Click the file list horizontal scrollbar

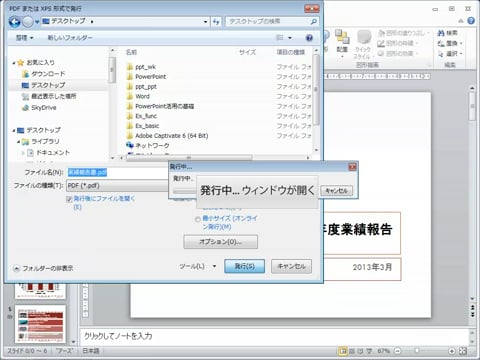(189, 158)
